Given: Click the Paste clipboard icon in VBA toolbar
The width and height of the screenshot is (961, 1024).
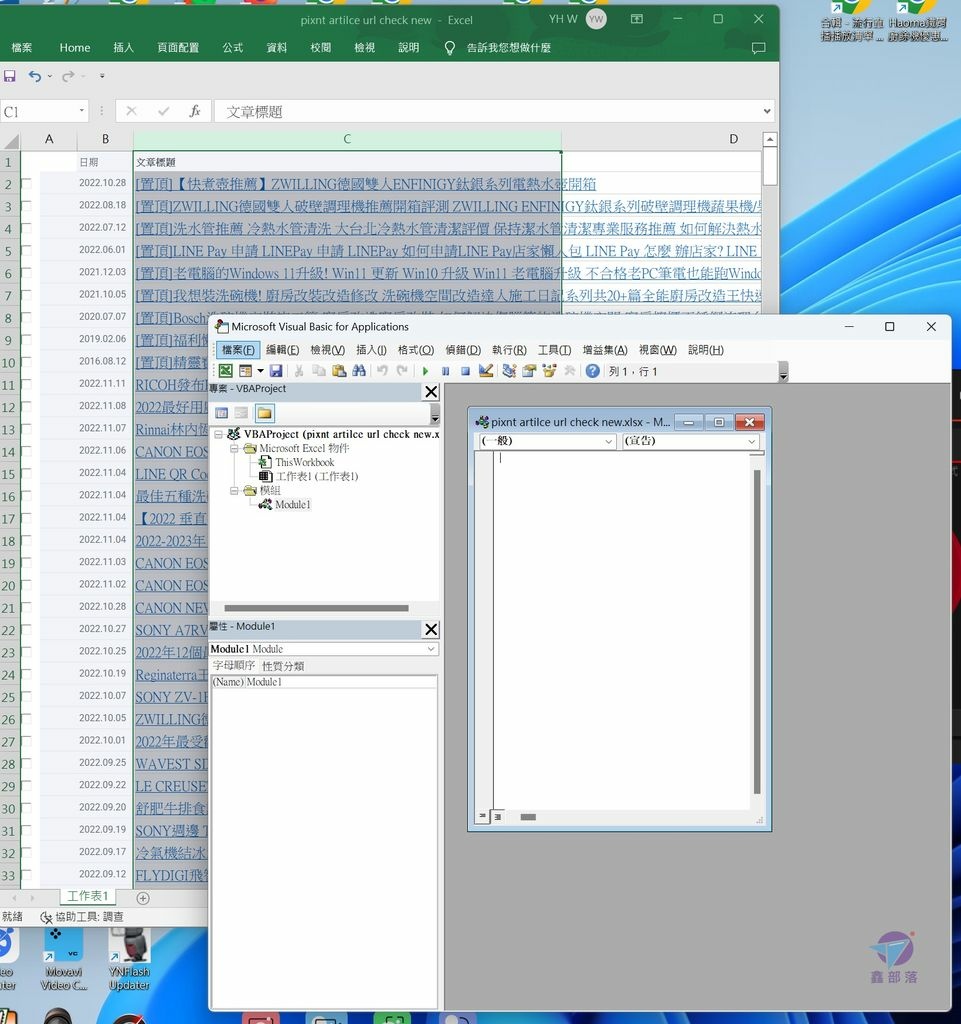Looking at the screenshot, I should [339, 371].
